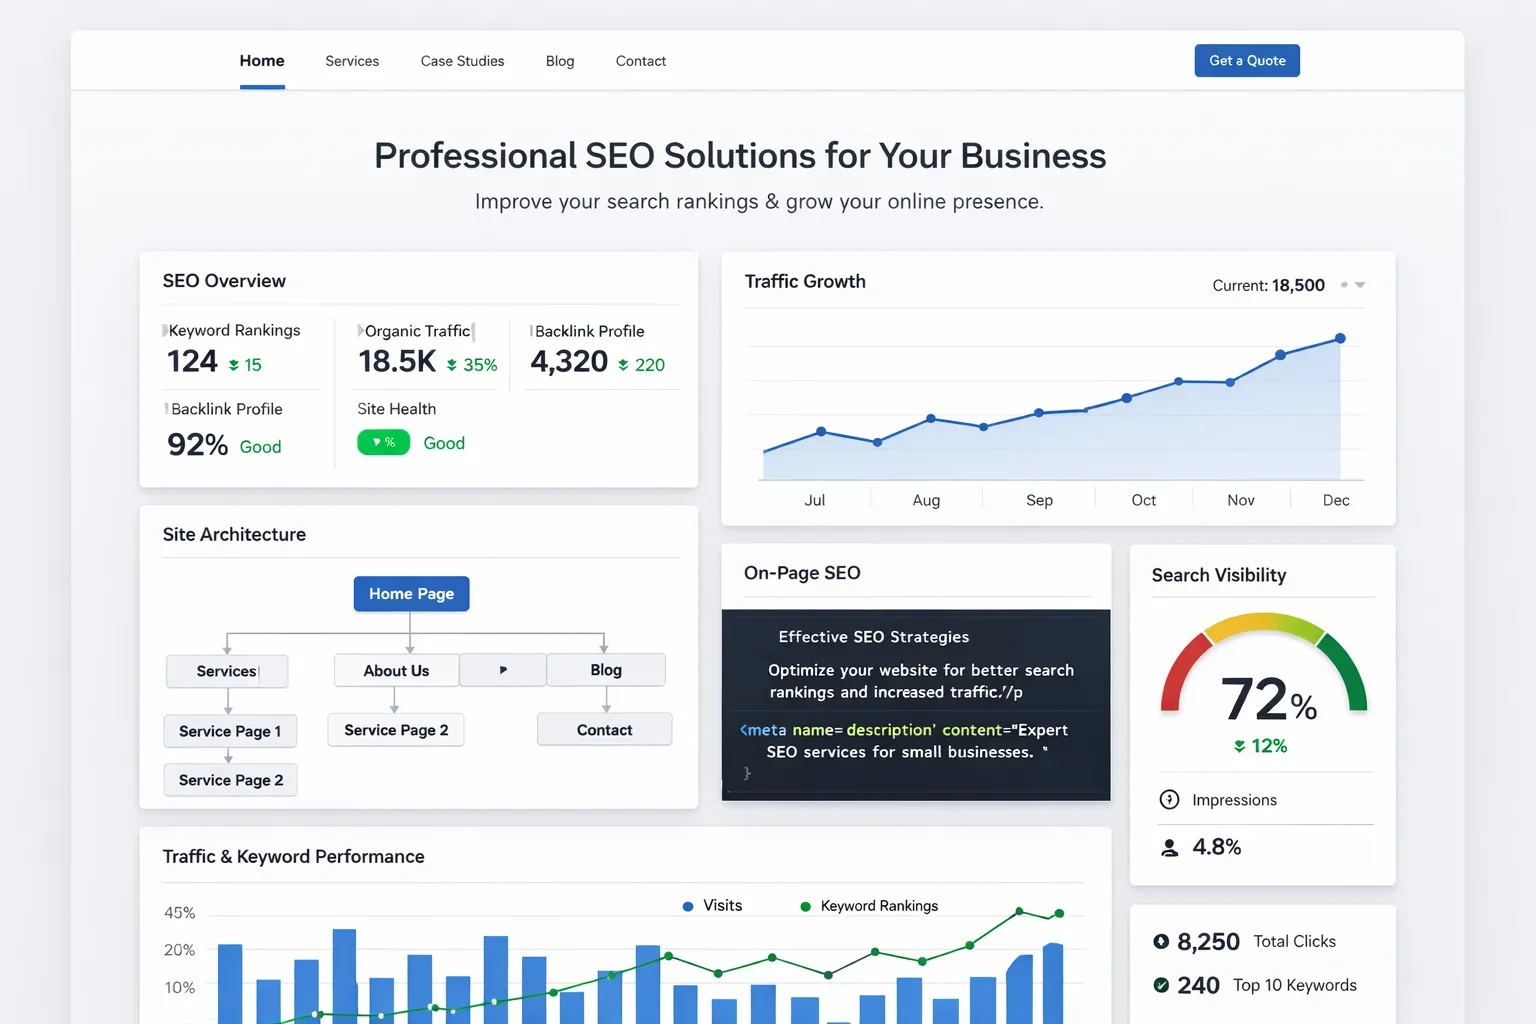Expand the Blog node in Site Architecture
The width and height of the screenshot is (1536, 1024).
pyautogui.click(x=605, y=669)
